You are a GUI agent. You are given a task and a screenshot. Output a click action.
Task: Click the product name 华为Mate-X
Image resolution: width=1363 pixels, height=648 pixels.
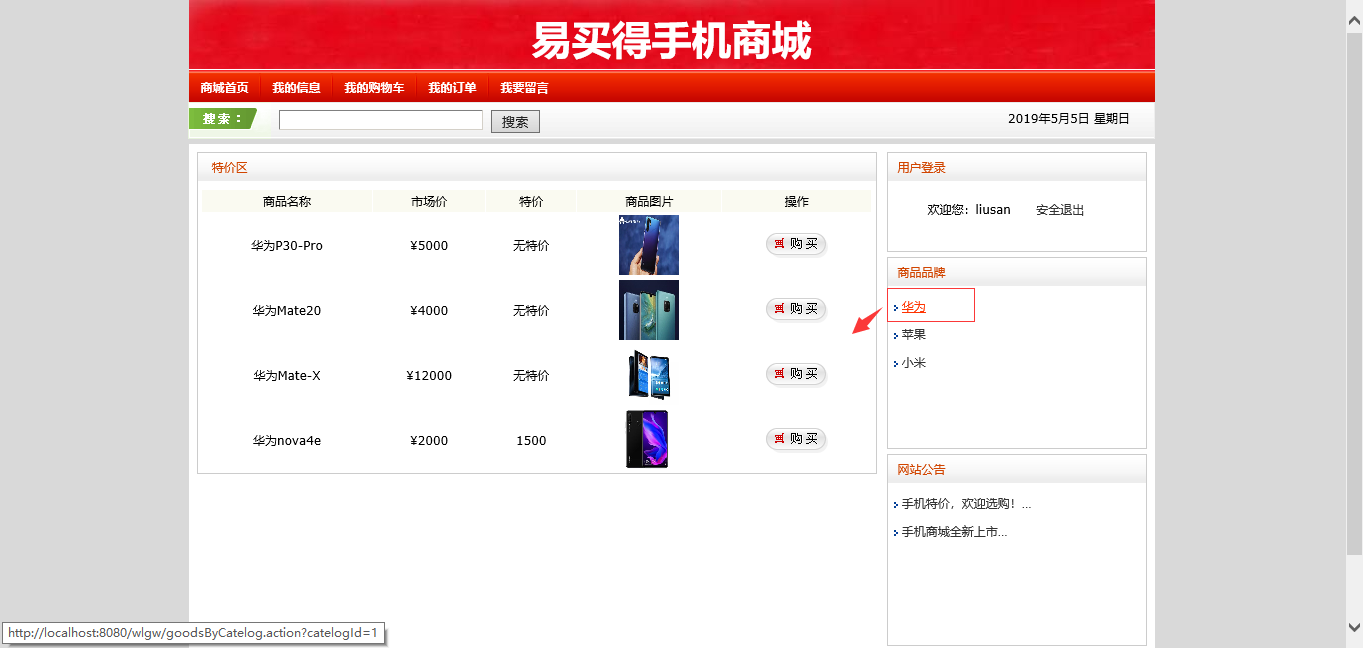[x=287, y=376]
